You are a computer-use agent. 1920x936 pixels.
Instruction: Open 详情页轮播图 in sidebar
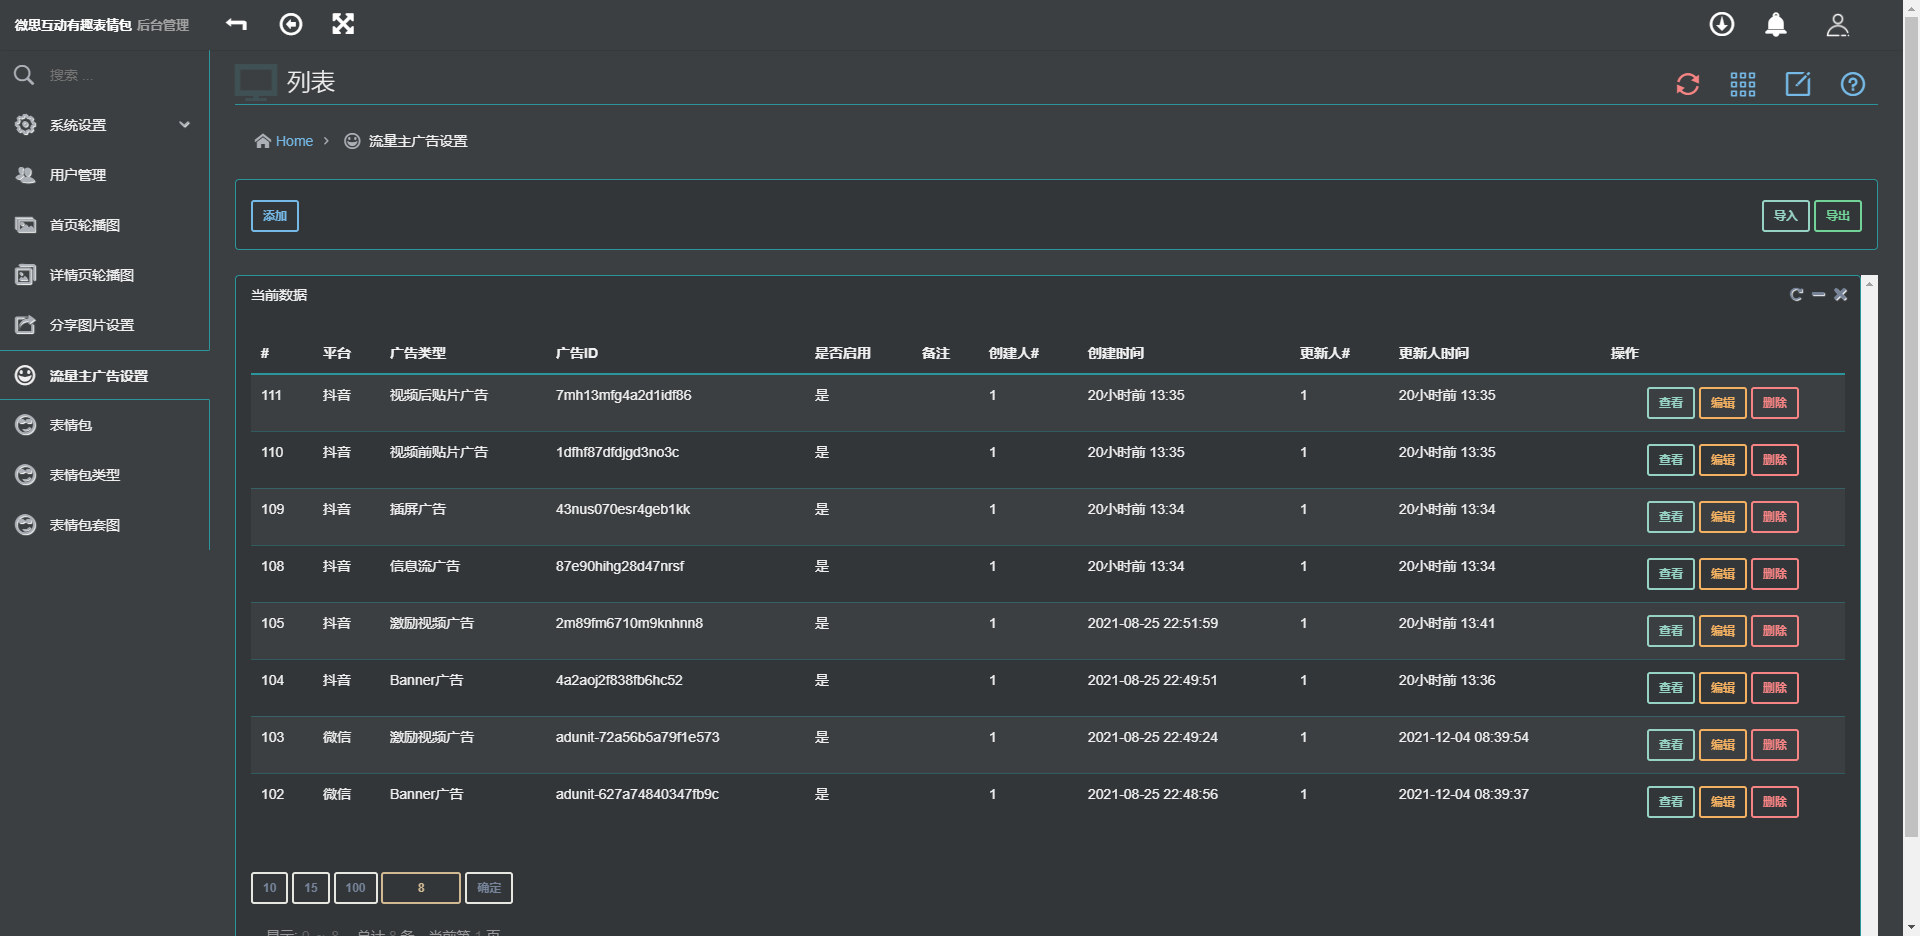pyautogui.click(x=104, y=275)
